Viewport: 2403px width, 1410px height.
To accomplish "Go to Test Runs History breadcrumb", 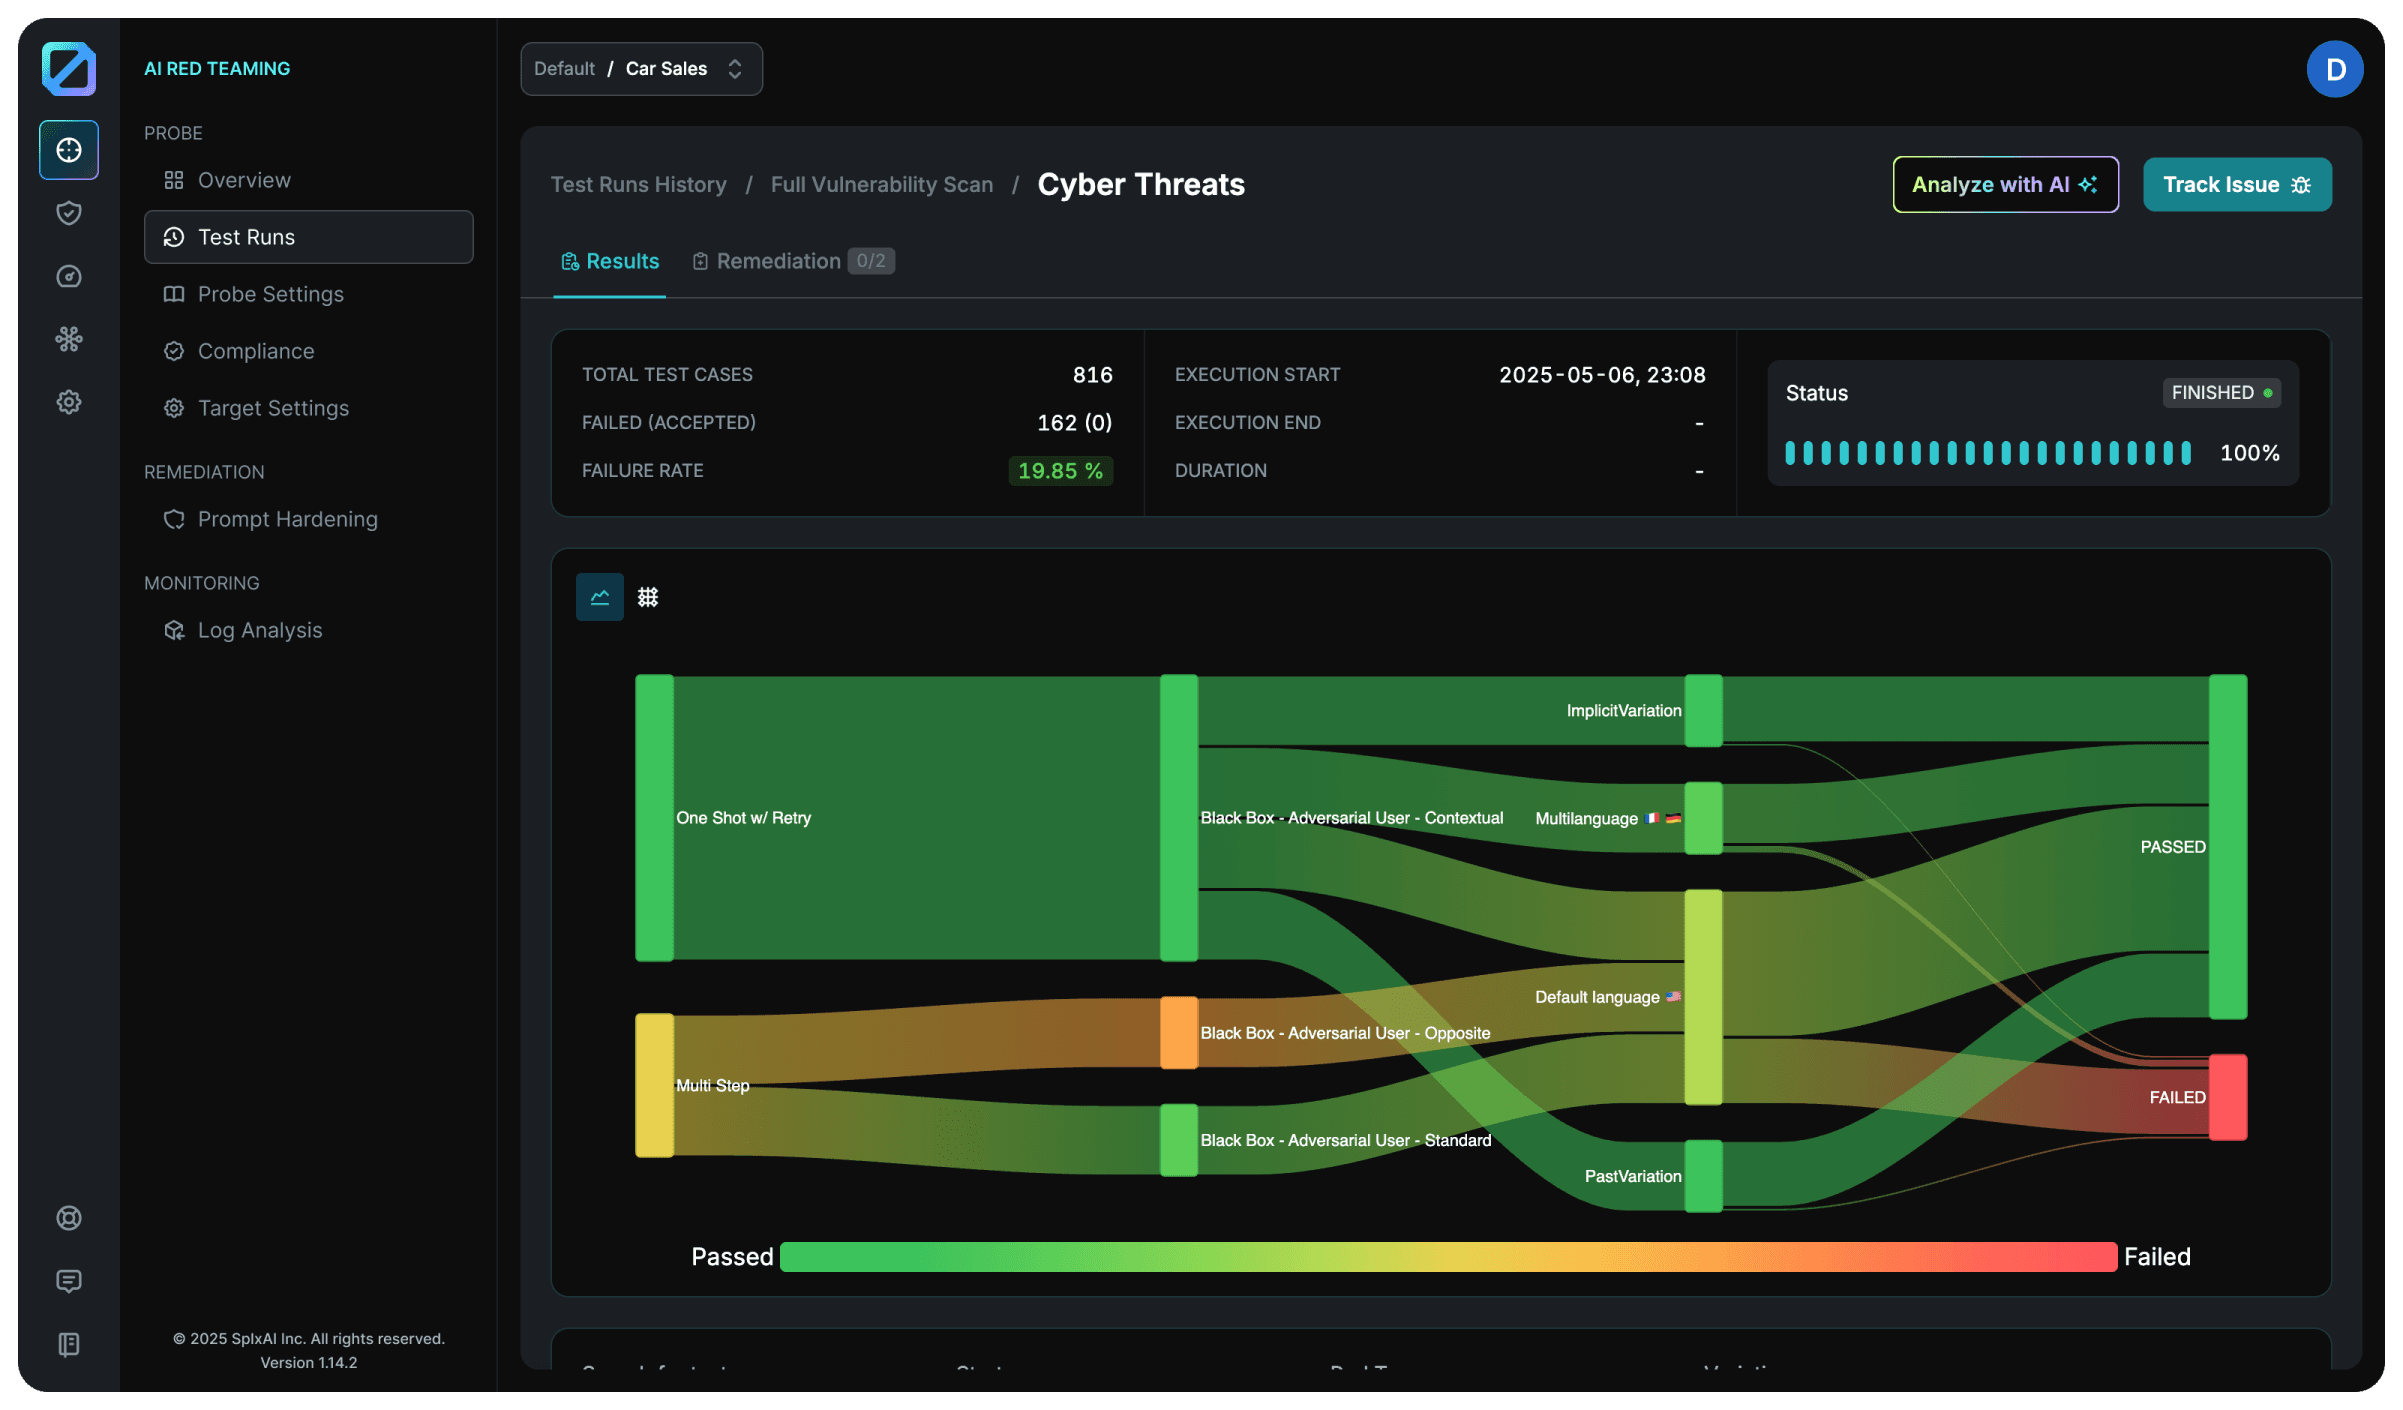I will click(638, 184).
